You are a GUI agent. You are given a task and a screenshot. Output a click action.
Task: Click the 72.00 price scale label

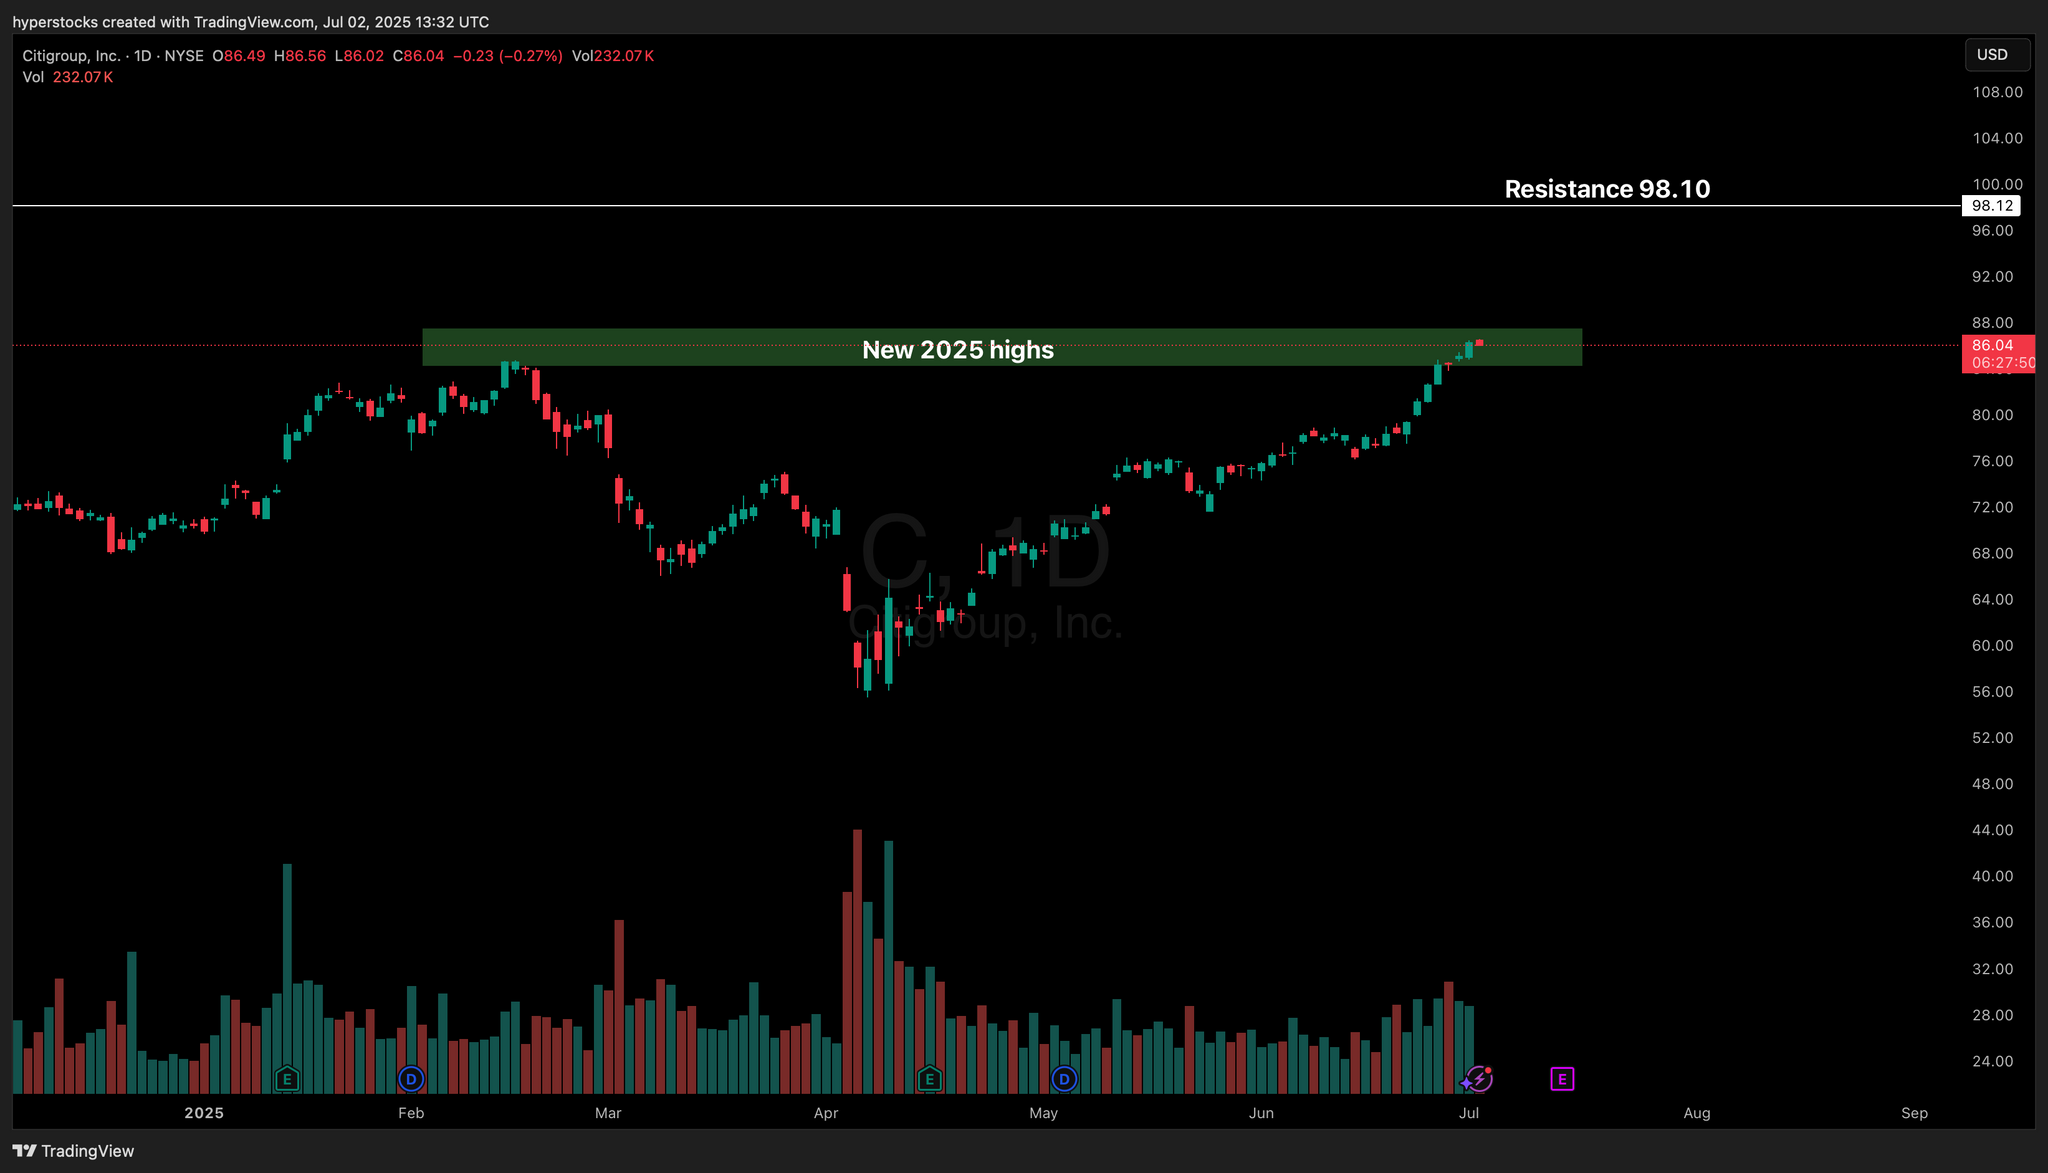1992,507
